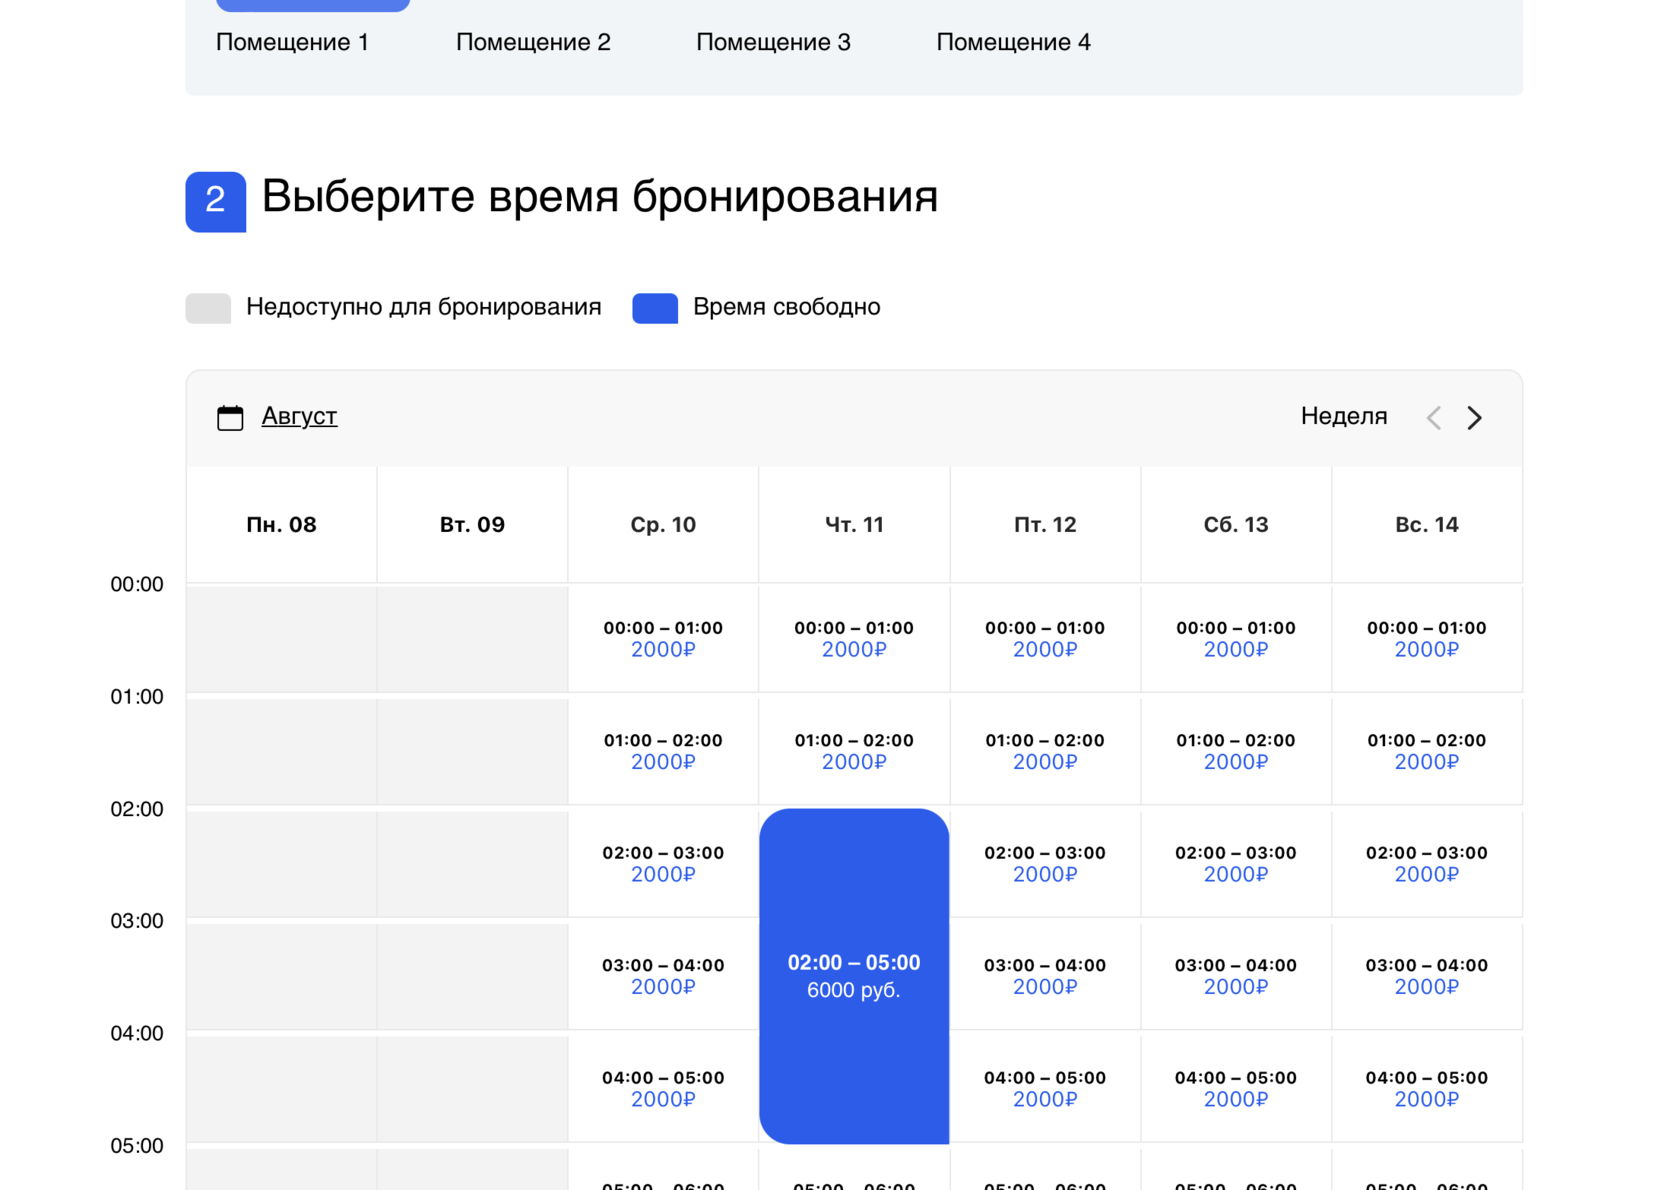Switch to Помещение 1 tab
This screenshot has height=1190, width=1680.
click(x=292, y=42)
